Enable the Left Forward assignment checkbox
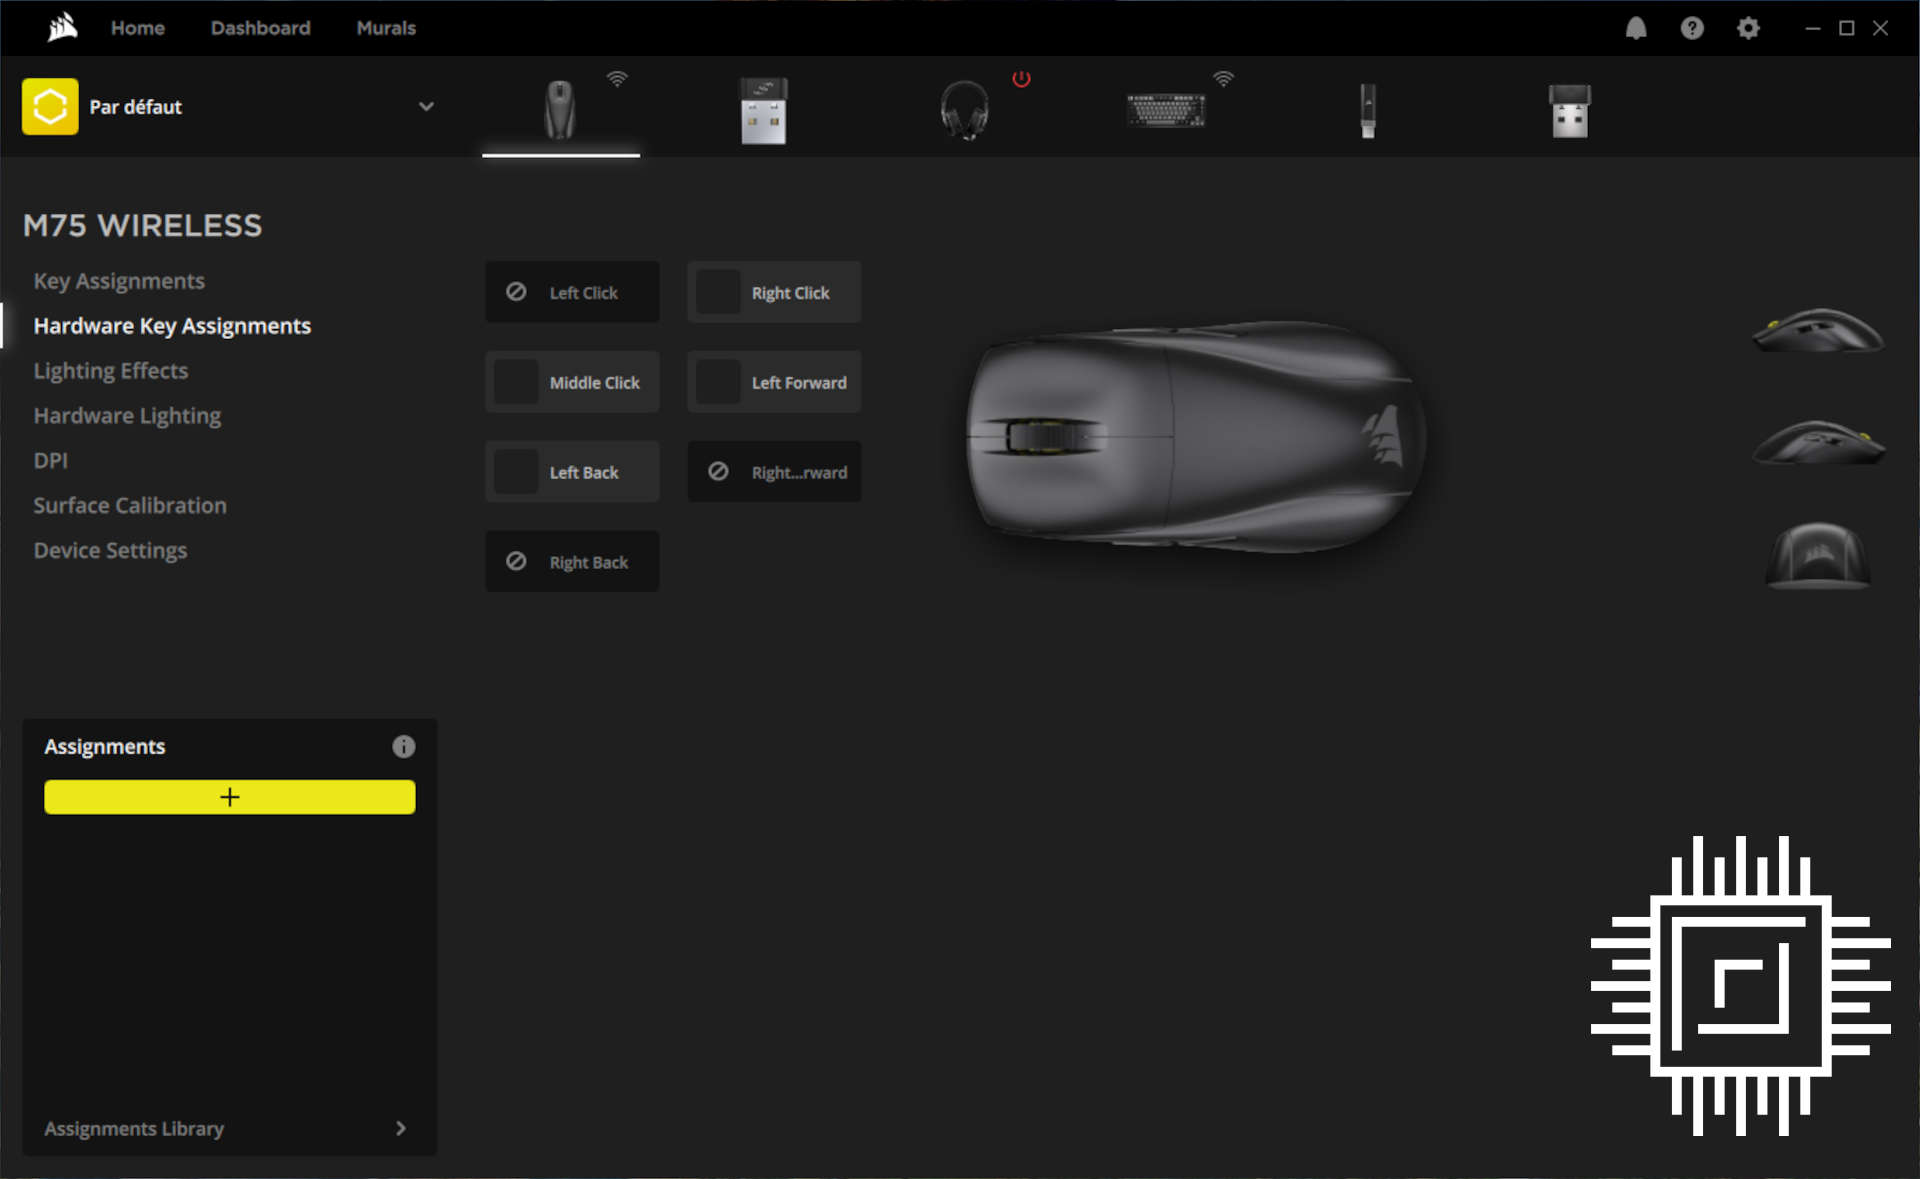1920x1179 pixels. [717, 381]
